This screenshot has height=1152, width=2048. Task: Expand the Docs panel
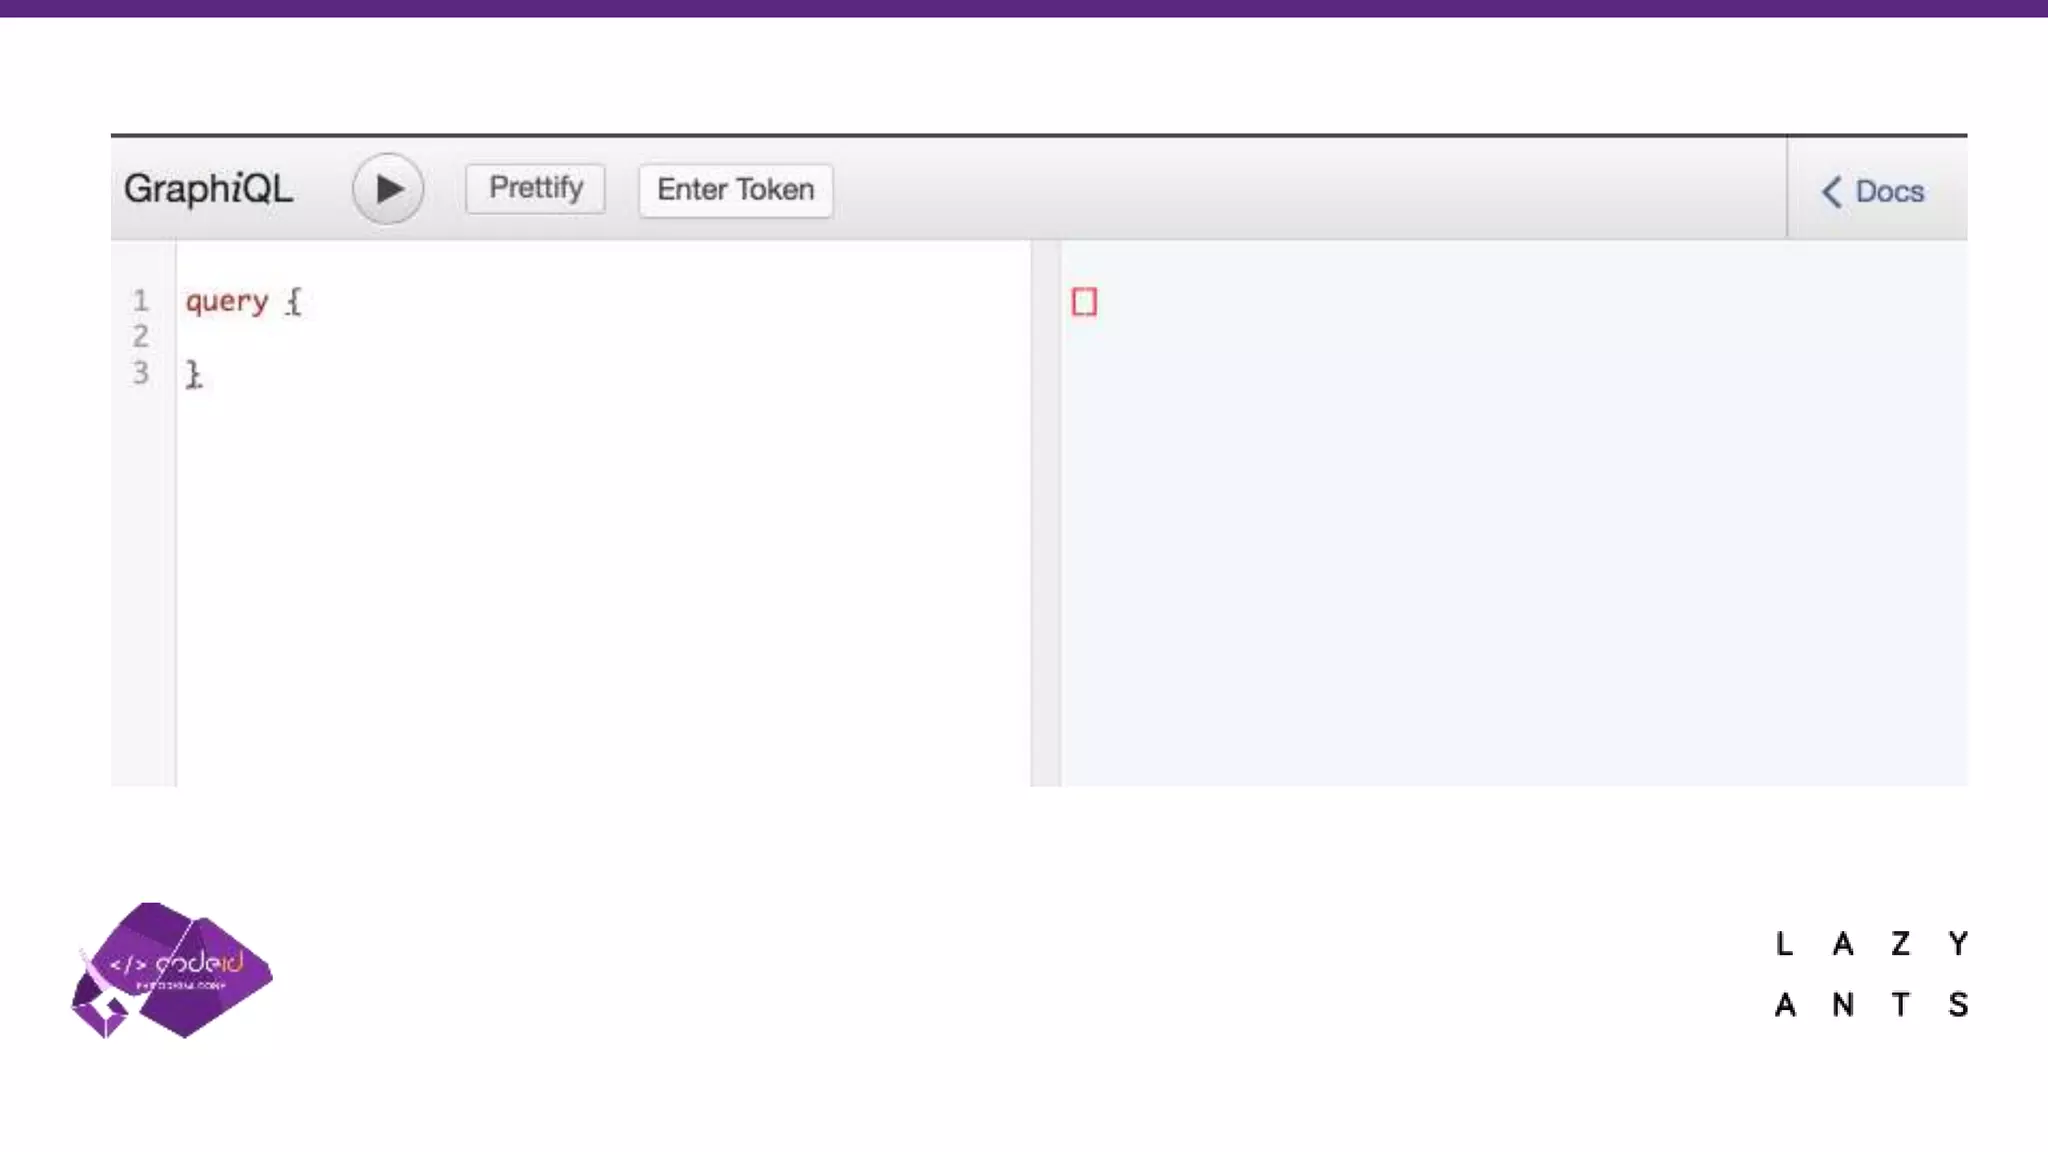1888,191
